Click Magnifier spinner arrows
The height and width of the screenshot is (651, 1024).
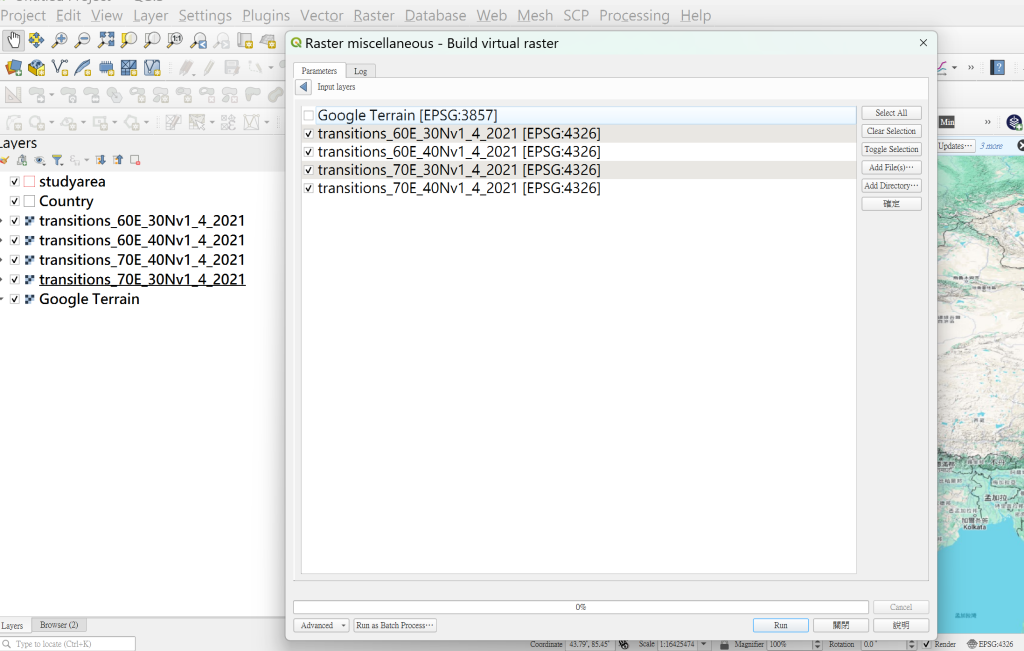point(817,644)
